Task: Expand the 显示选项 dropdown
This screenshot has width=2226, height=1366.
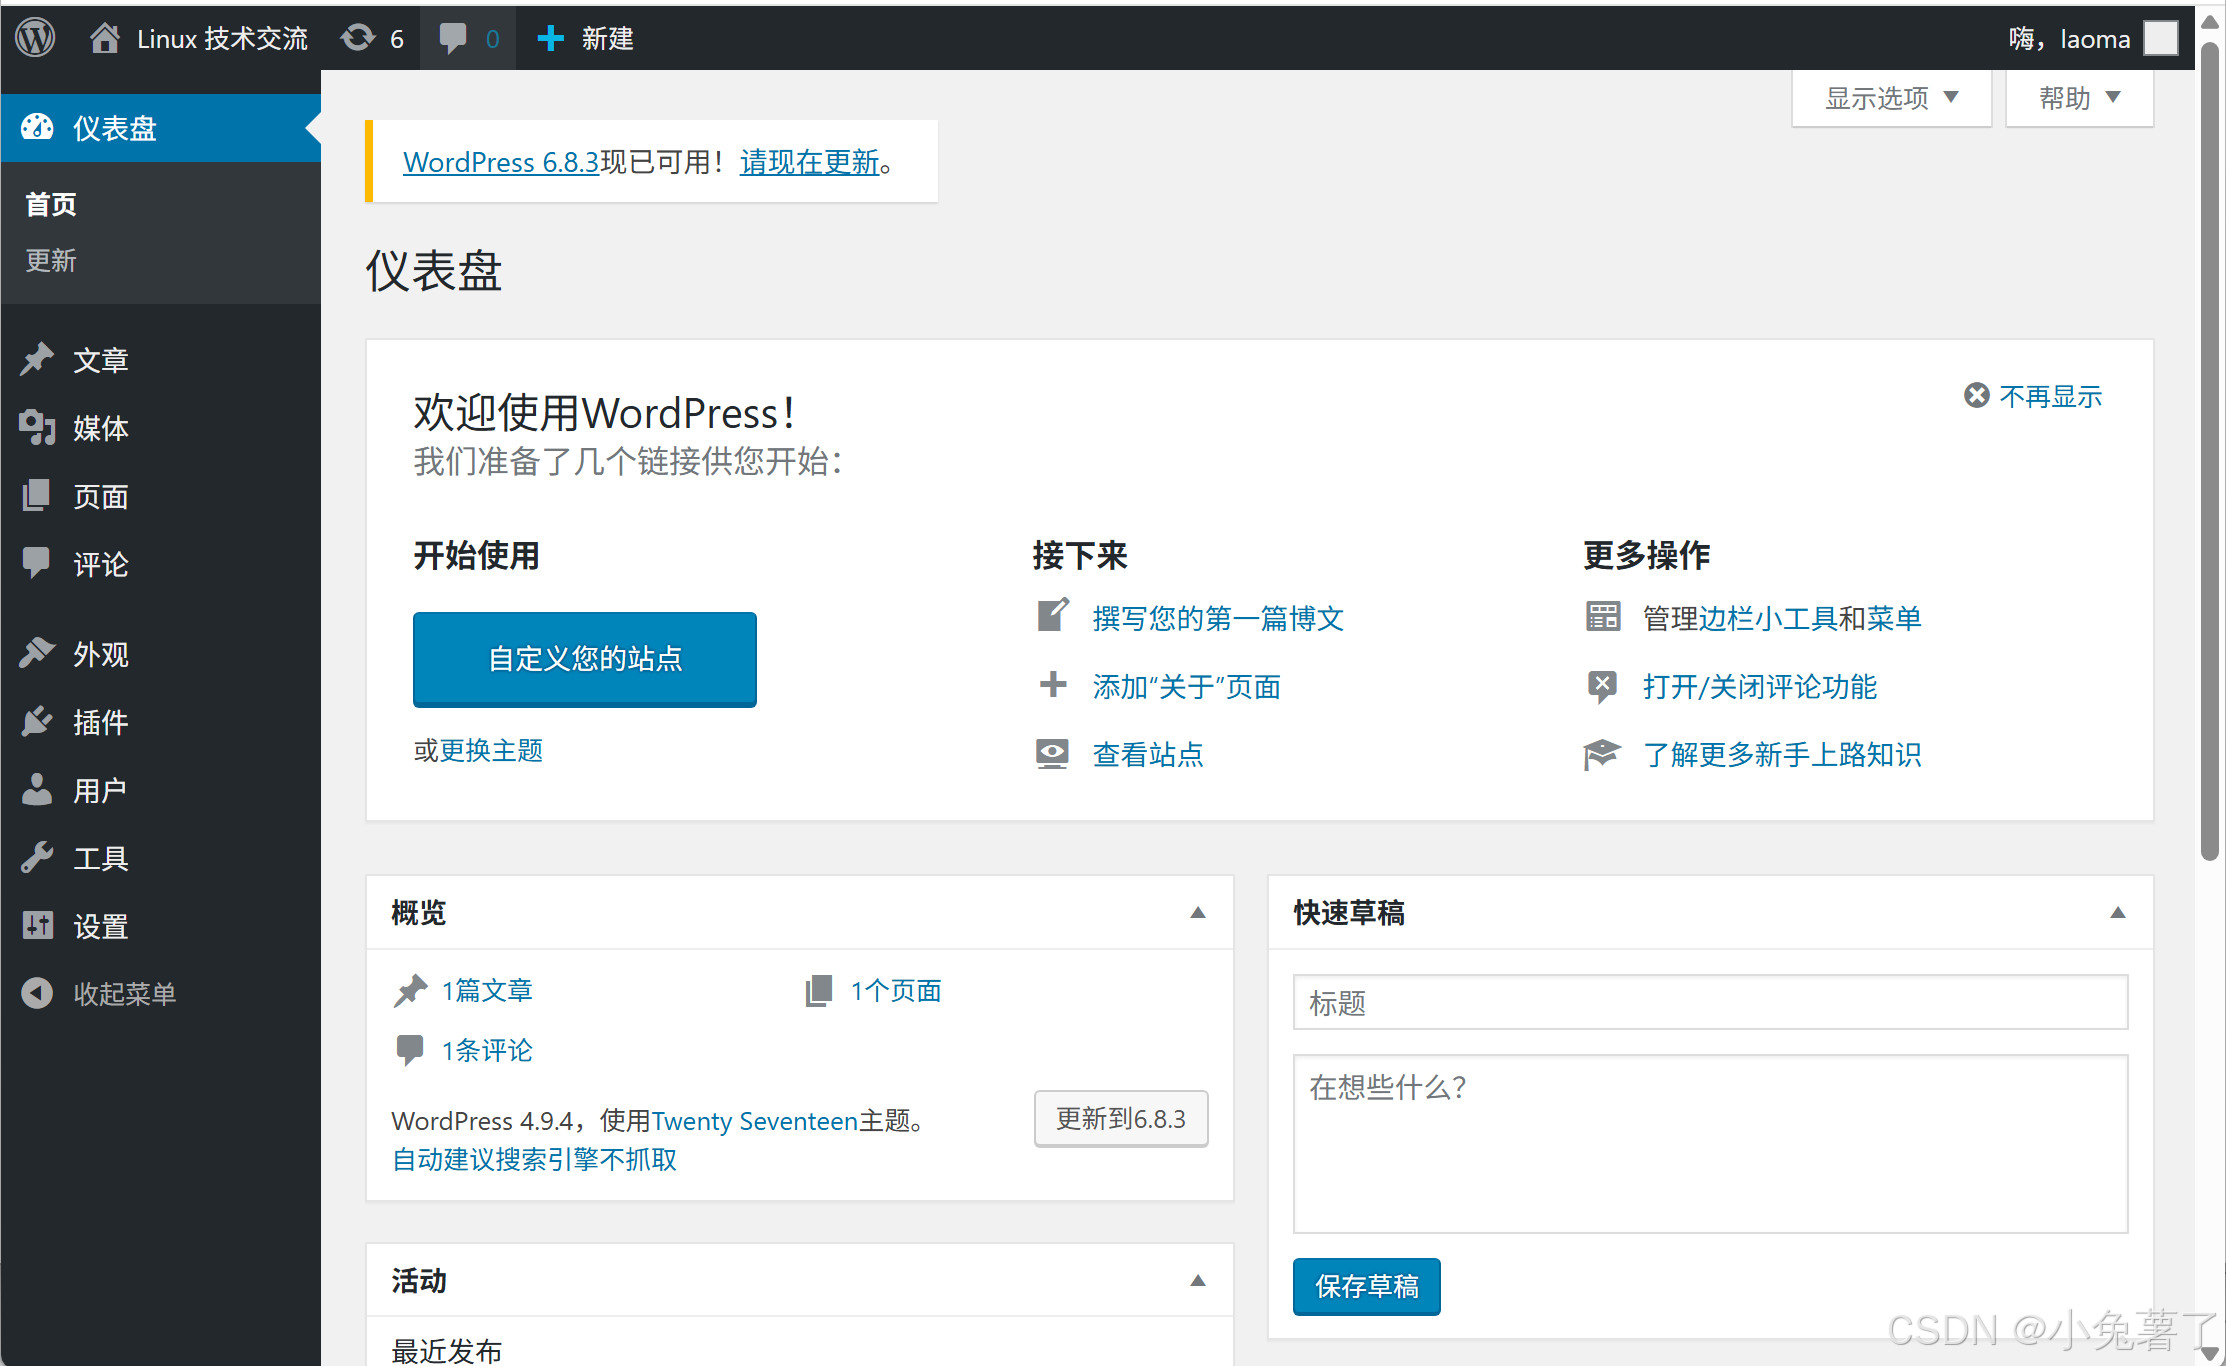Action: (x=1890, y=98)
